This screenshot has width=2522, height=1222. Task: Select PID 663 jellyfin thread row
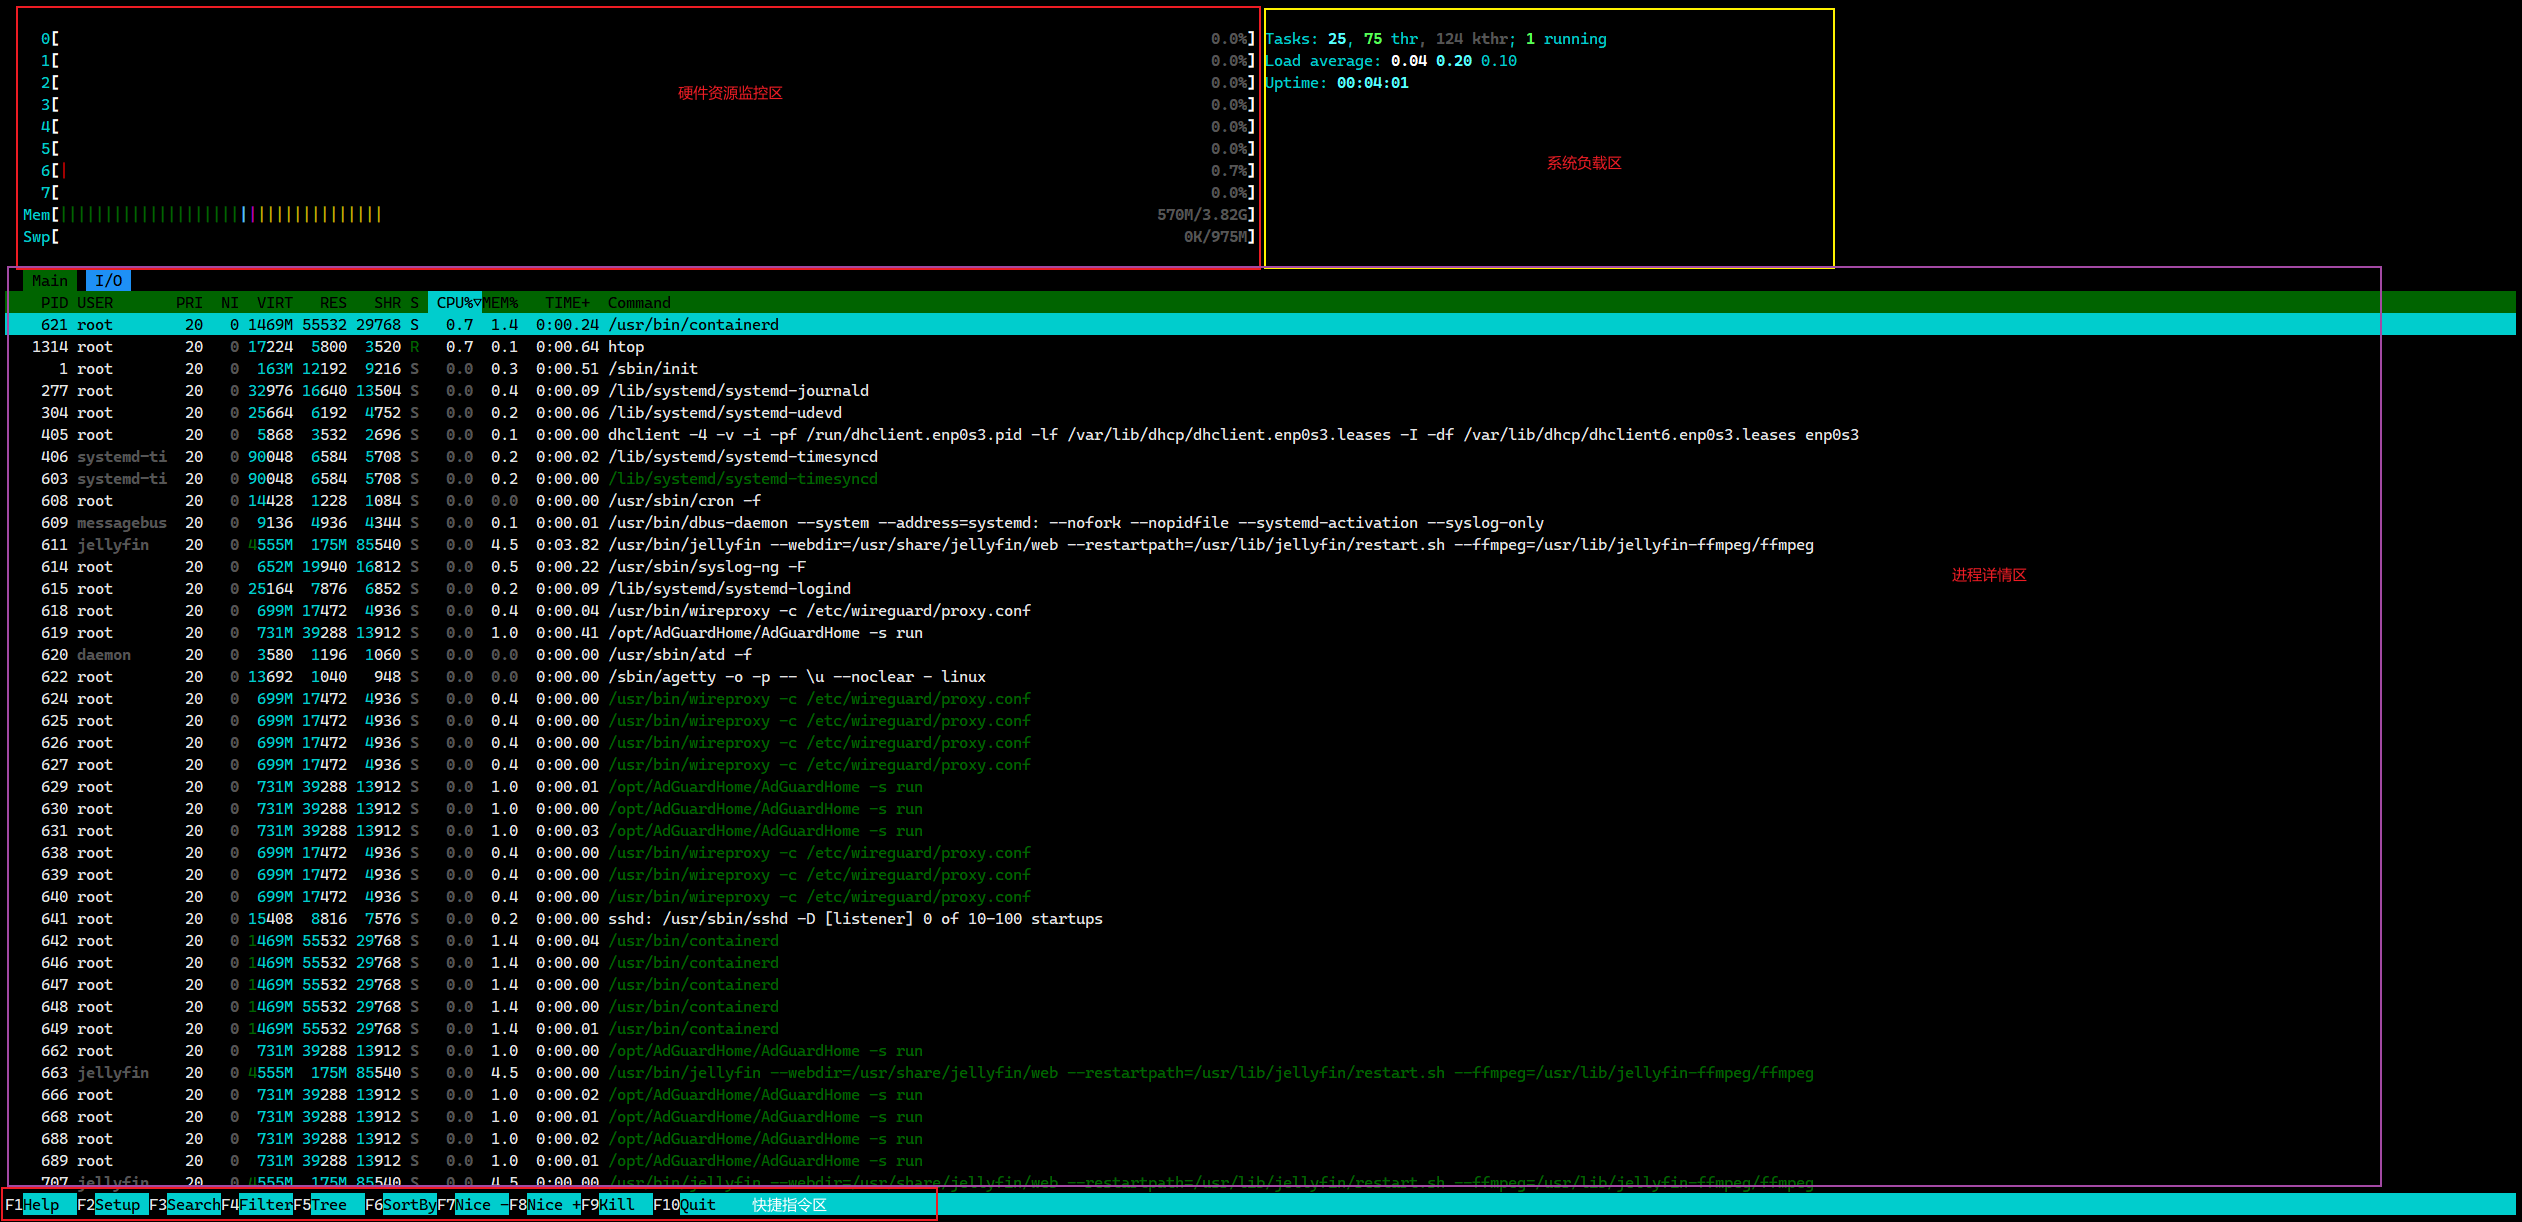coord(1260,1073)
